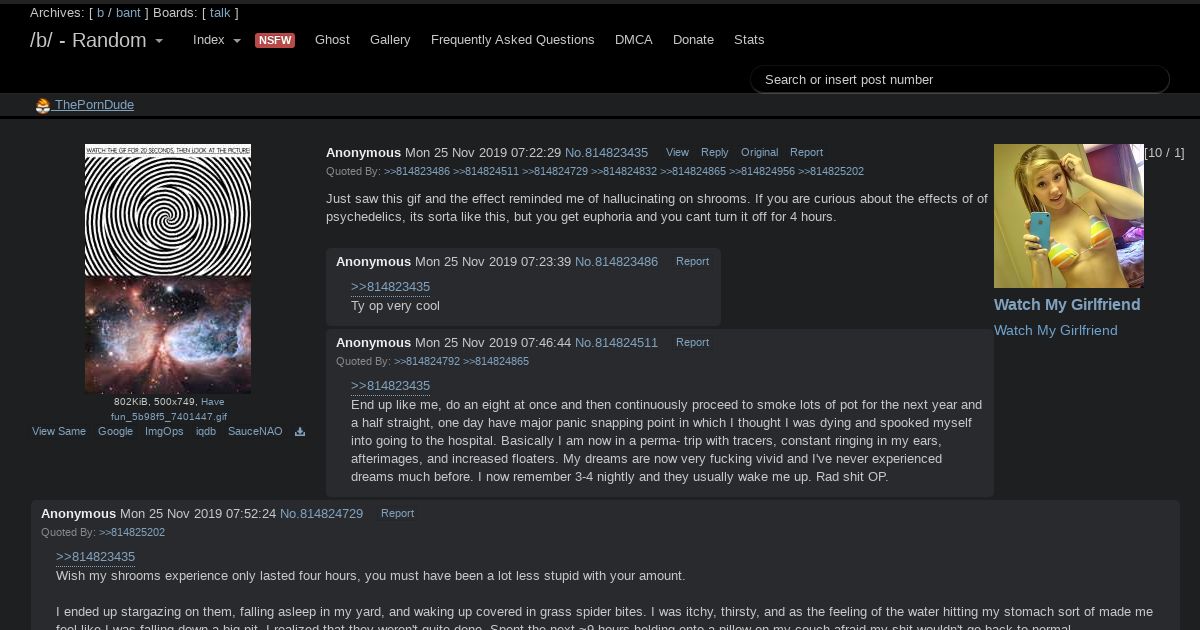Follow quoted-by link >>814824832 in OP
Screen dimensions: 1200x630
click(x=624, y=172)
